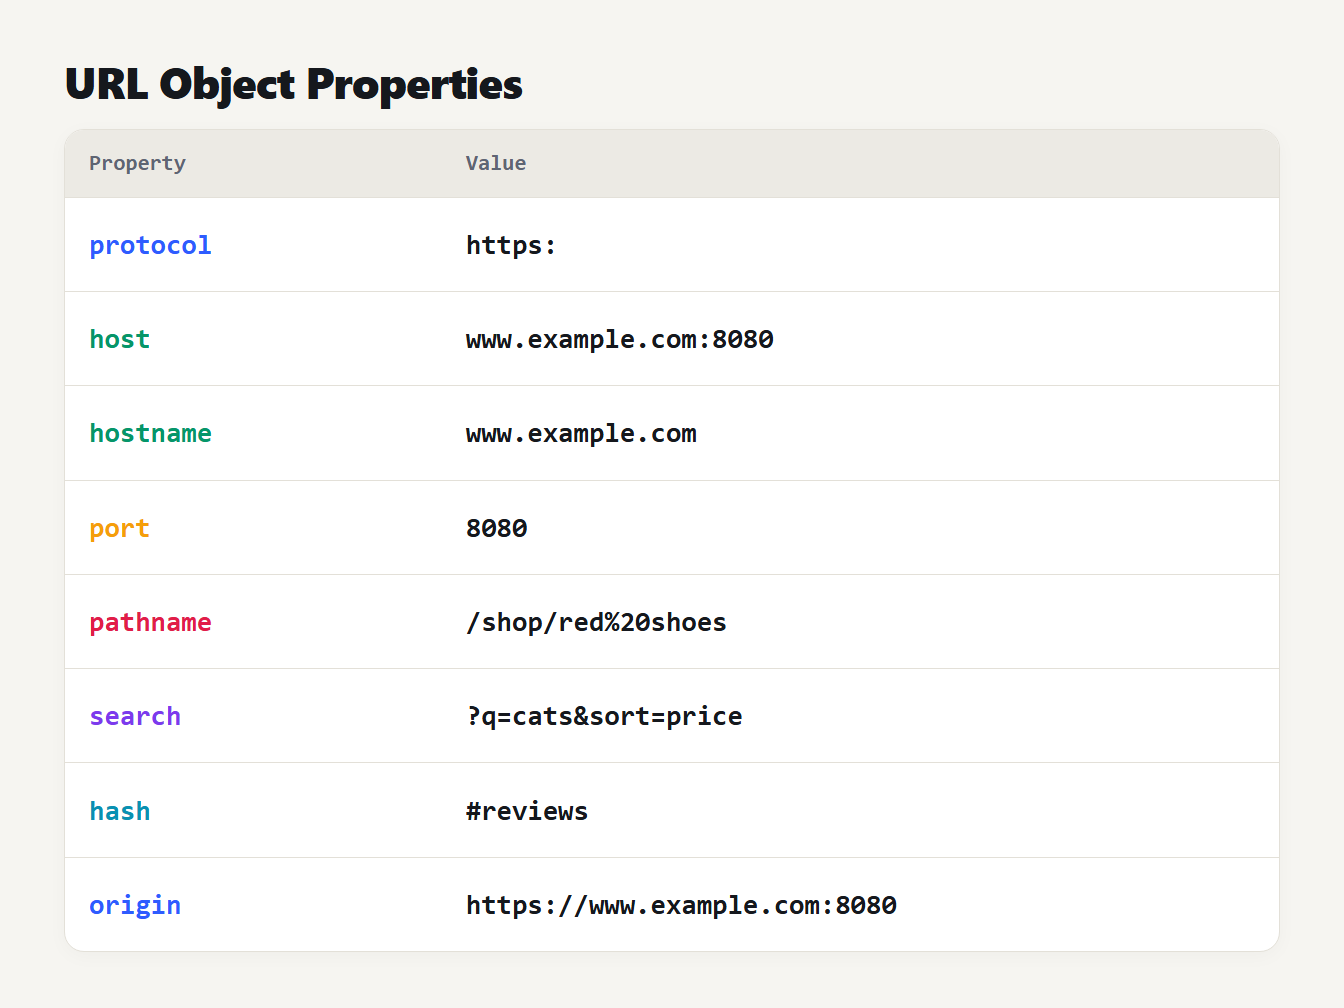Screen dimensions: 1344x1008
Task: Click the host property name
Action: 120,339
